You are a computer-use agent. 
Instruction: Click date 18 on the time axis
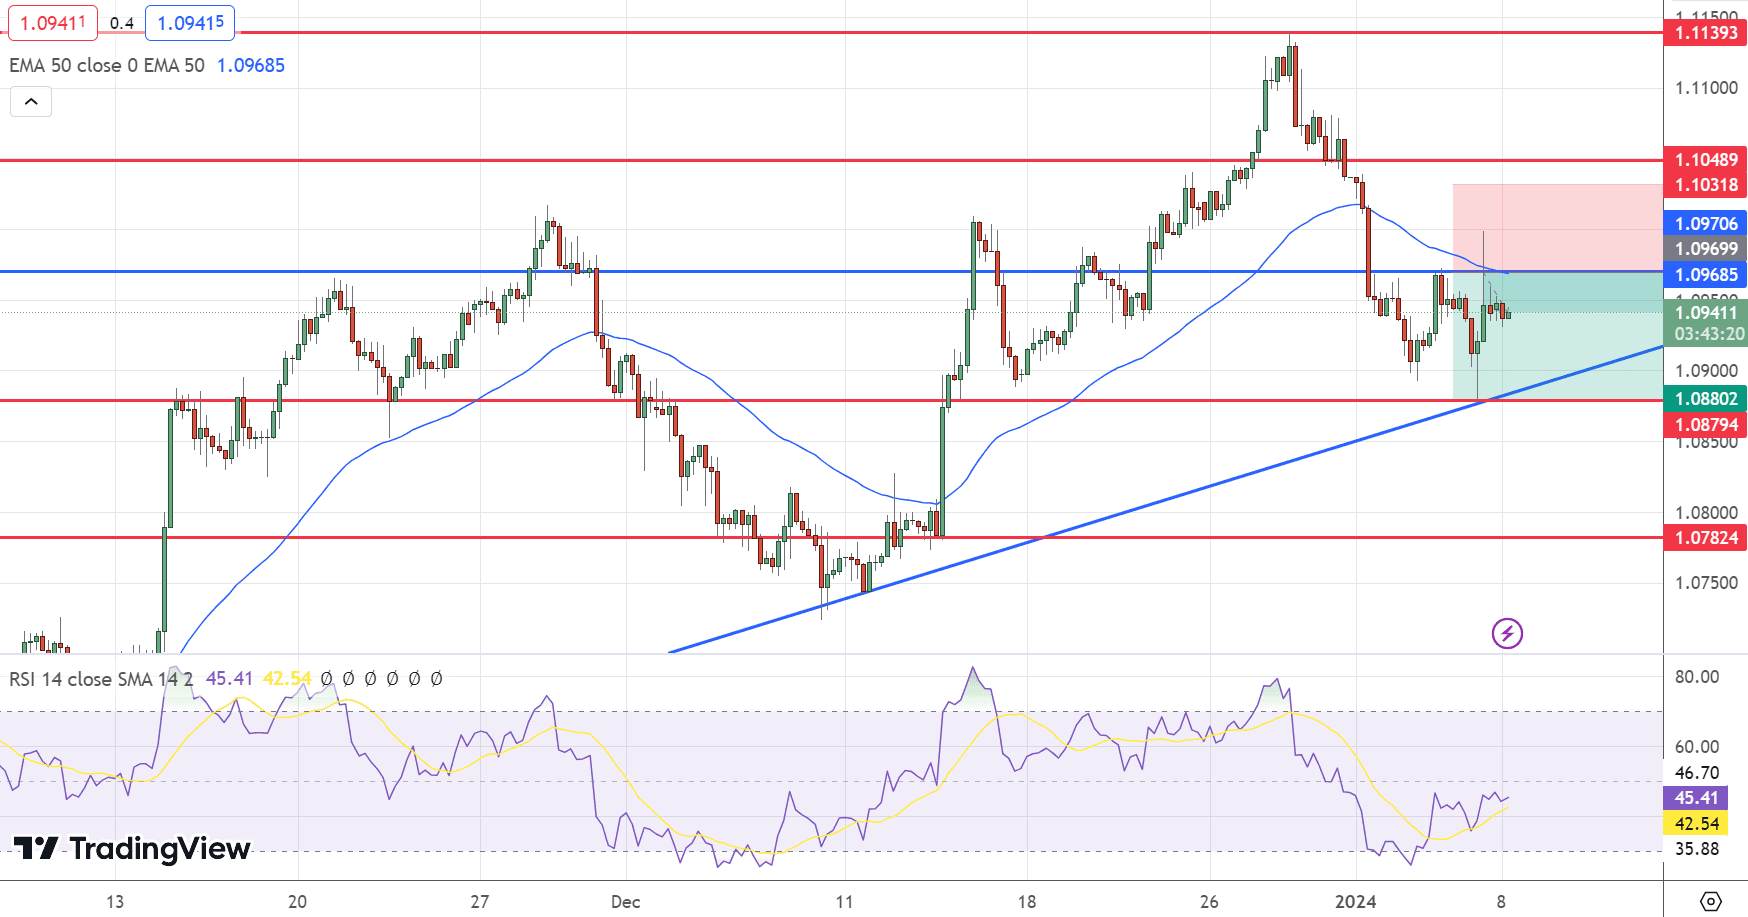pyautogui.click(x=1027, y=902)
